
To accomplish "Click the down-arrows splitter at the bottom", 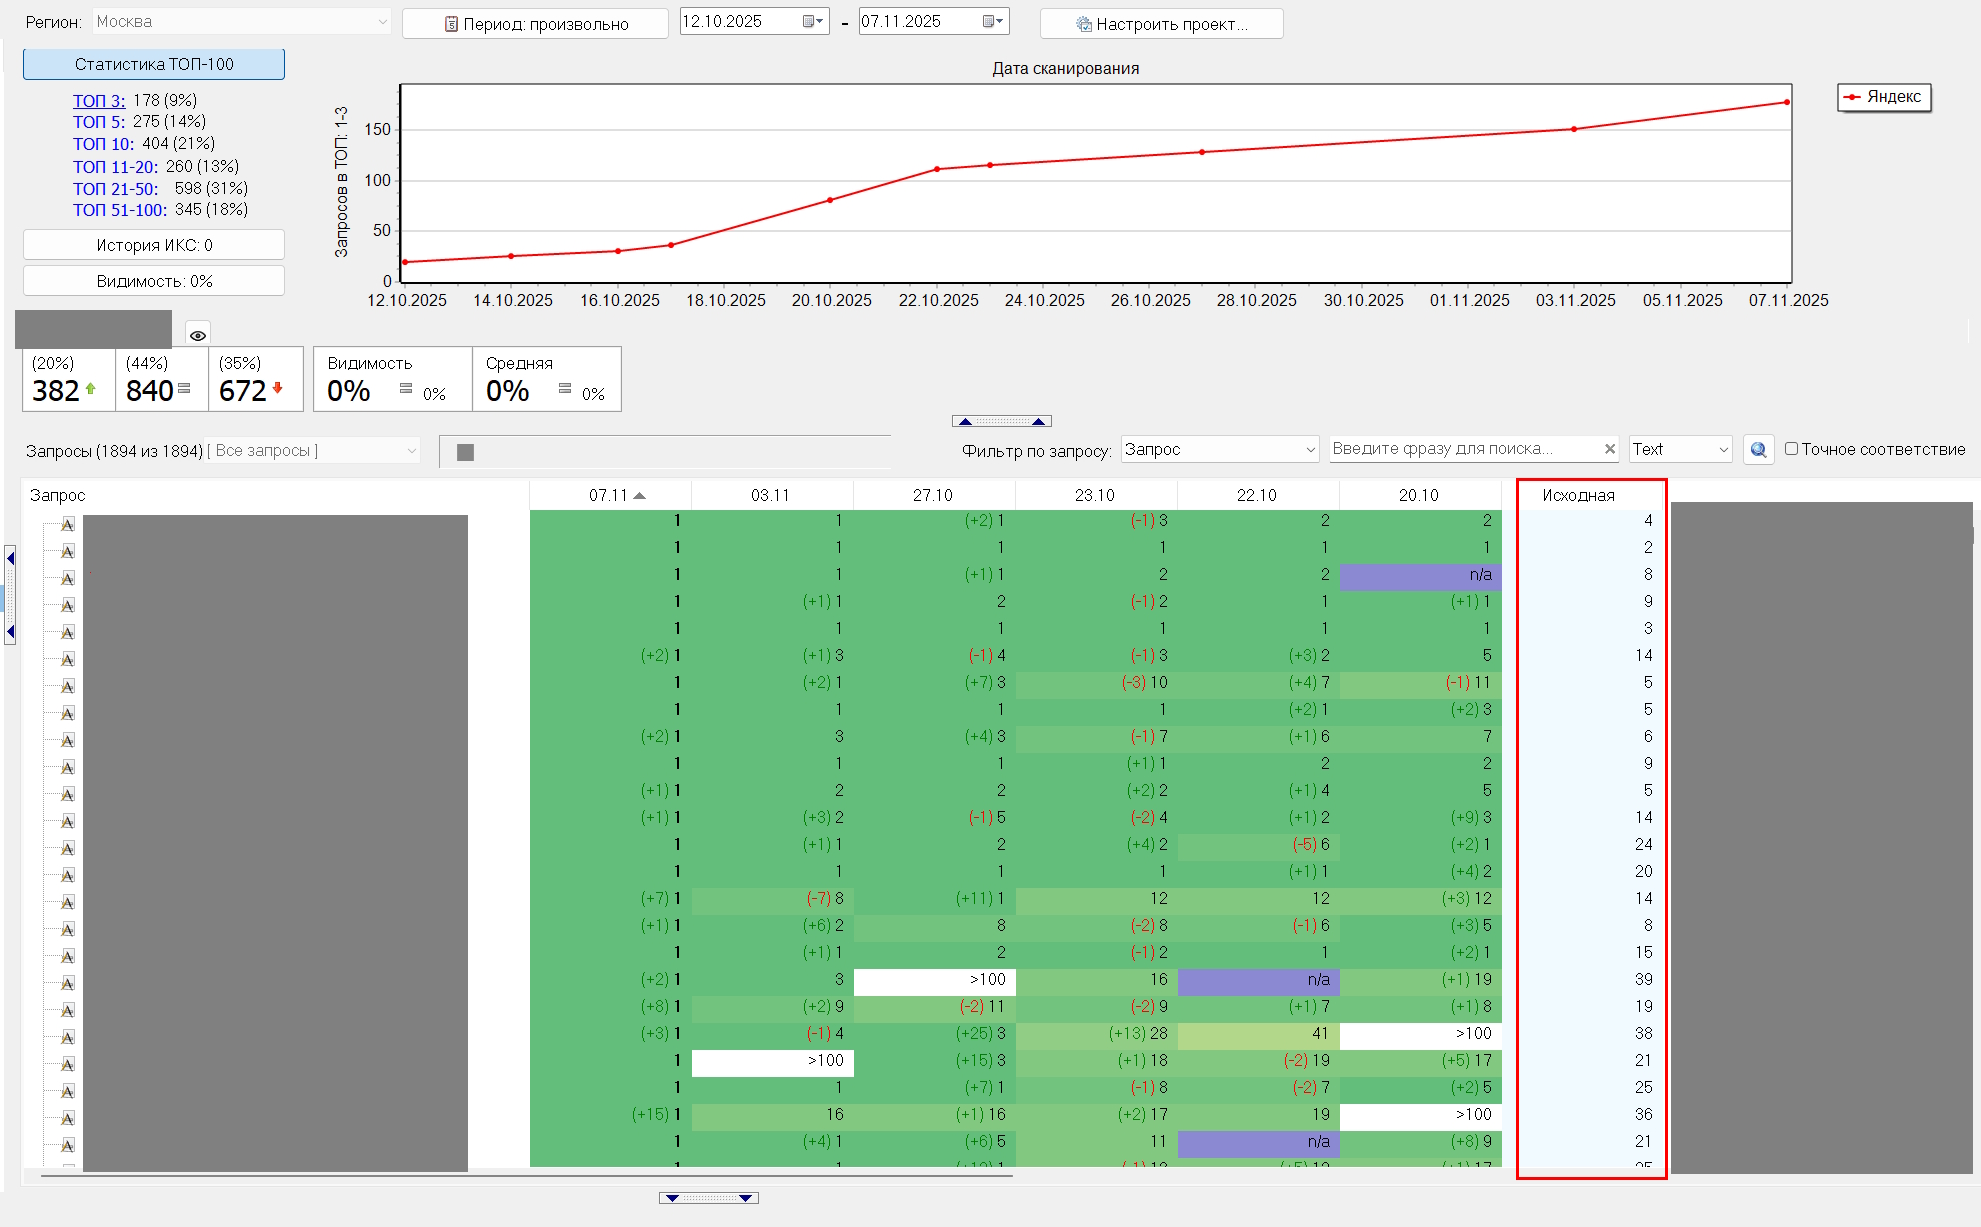I will 708,1198.
